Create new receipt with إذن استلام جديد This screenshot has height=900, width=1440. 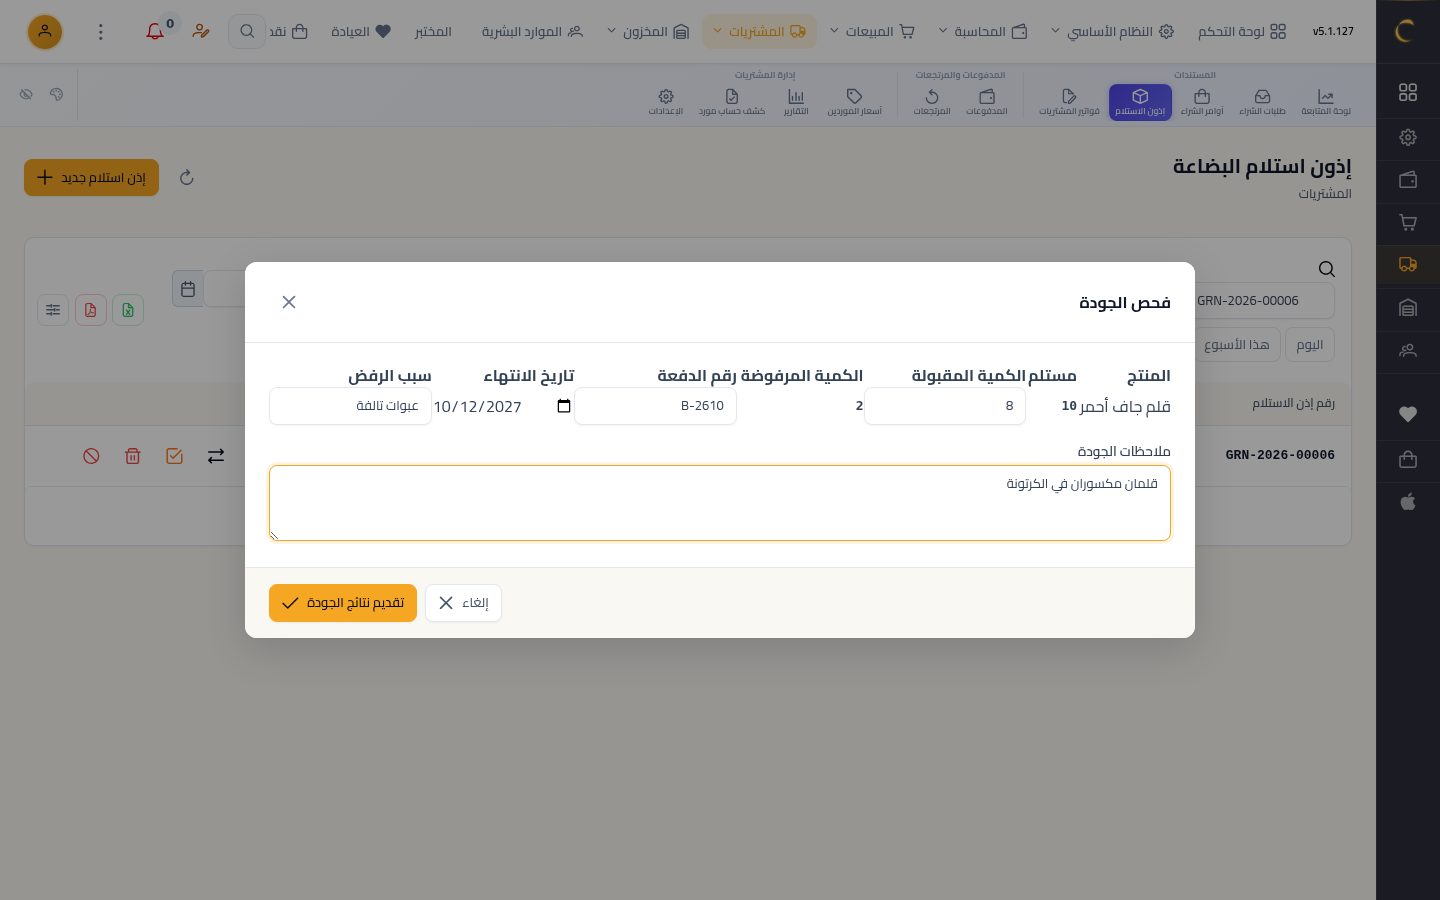tap(92, 178)
